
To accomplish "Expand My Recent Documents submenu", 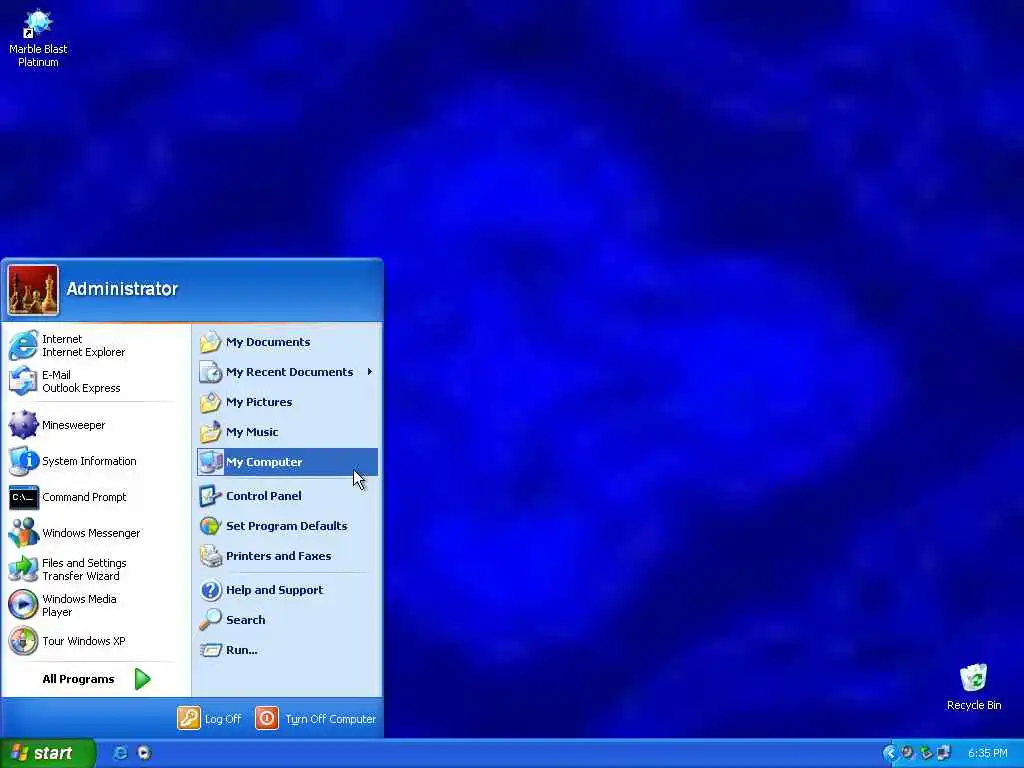I will coord(287,372).
